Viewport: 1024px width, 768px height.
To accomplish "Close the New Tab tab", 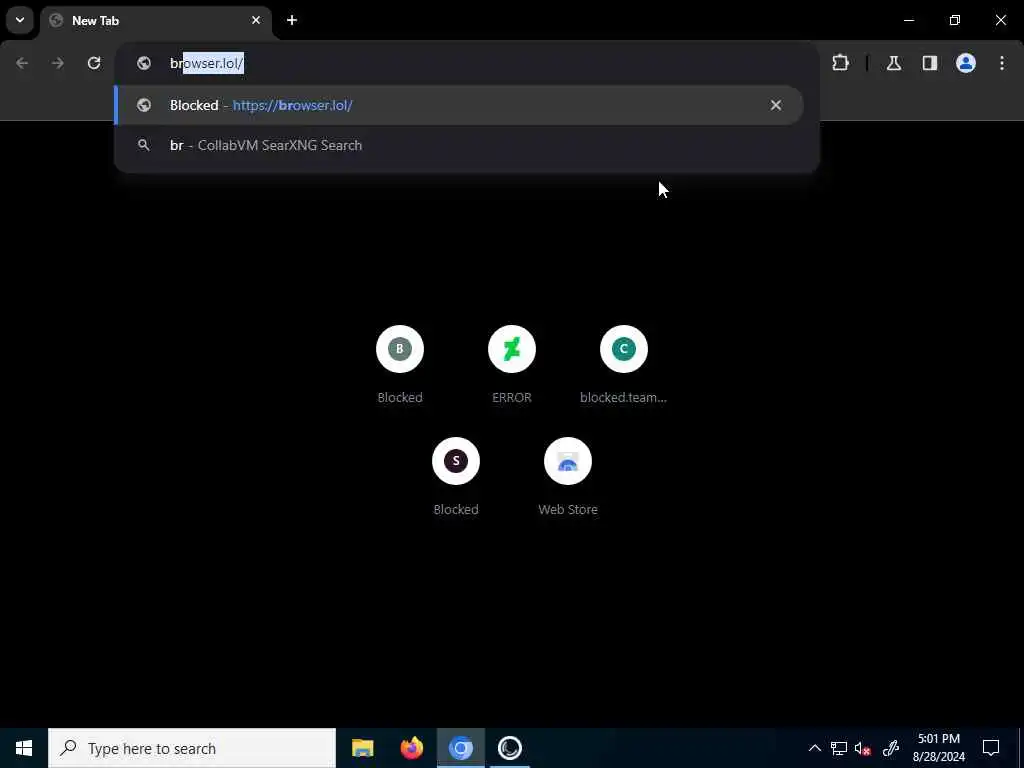I will (x=256, y=20).
